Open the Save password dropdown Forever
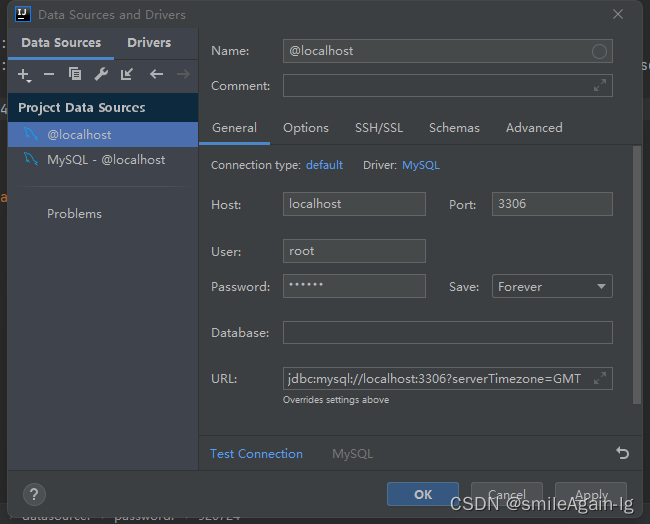 pos(552,286)
